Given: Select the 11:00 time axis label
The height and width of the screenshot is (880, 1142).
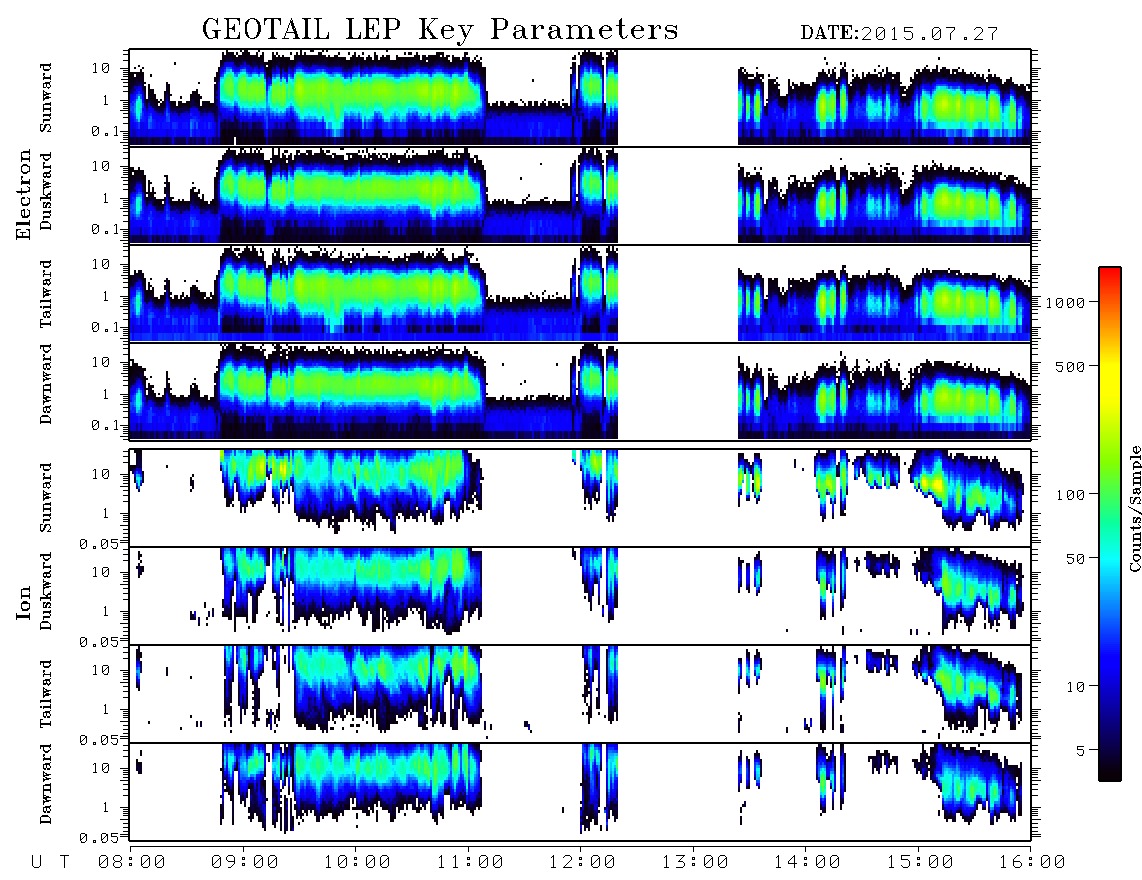Looking at the screenshot, I should click(x=470, y=862).
